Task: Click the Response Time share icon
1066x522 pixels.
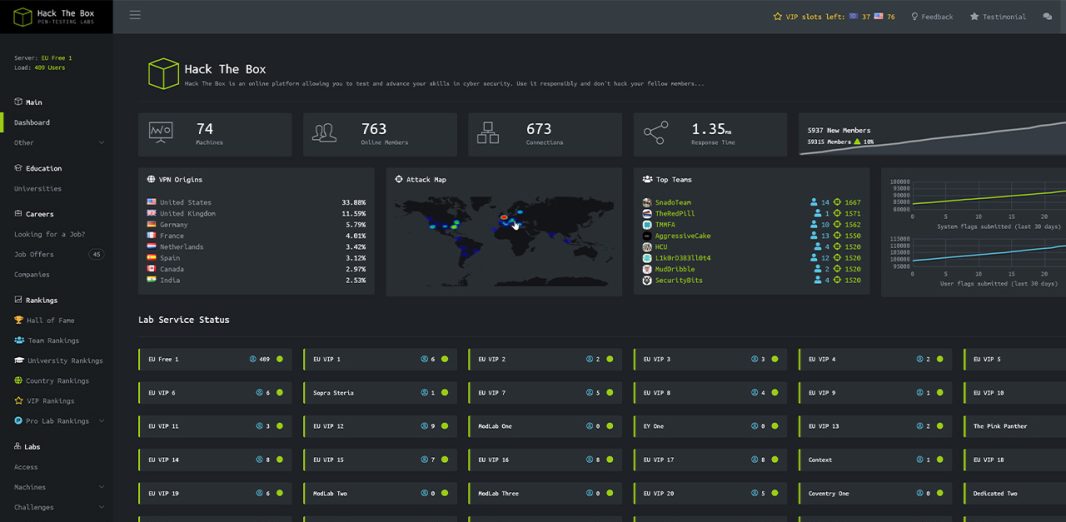Action: click(x=655, y=133)
